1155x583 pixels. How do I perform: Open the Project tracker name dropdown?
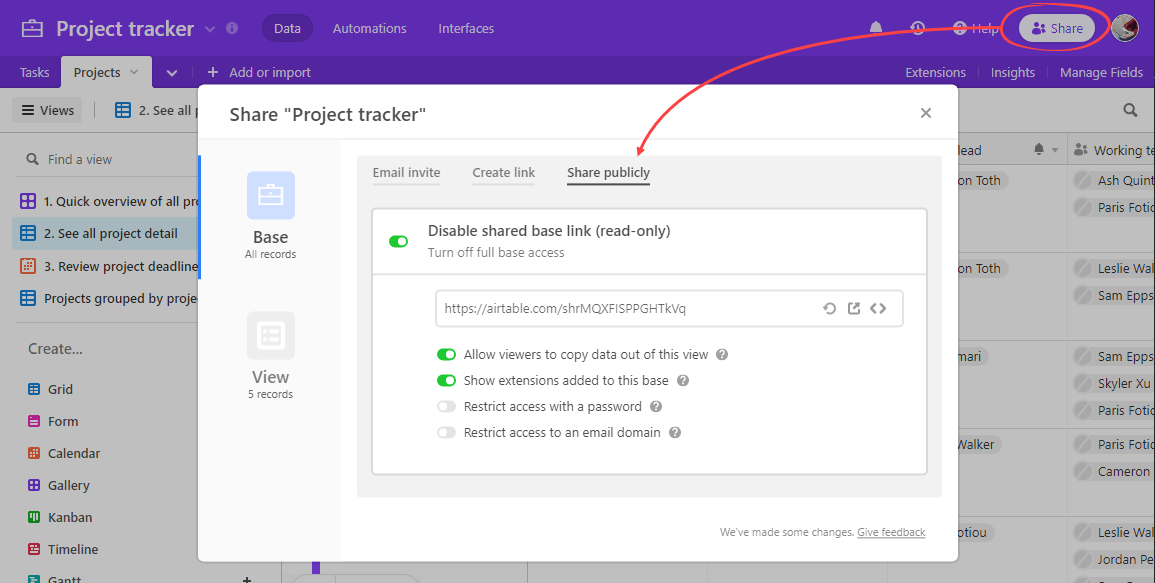click(x=210, y=28)
